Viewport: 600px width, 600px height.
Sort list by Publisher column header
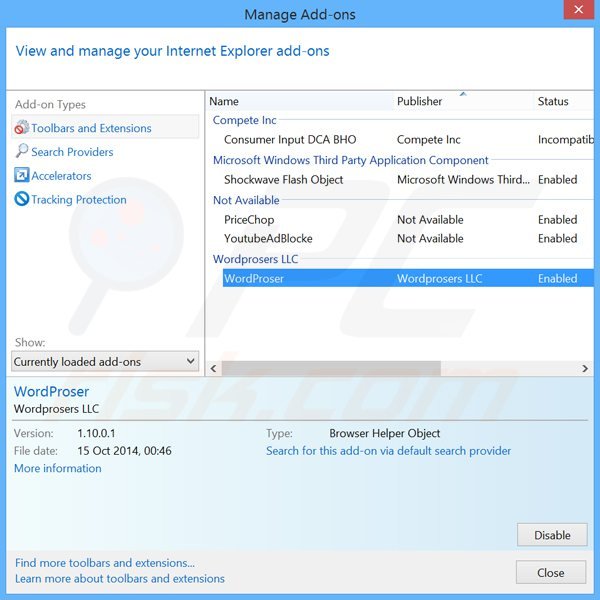(463, 101)
